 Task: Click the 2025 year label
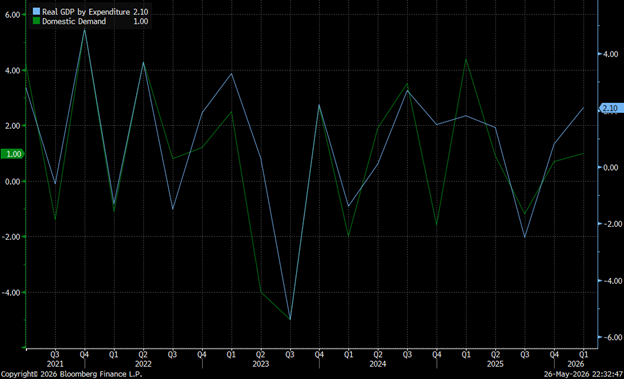(x=495, y=364)
